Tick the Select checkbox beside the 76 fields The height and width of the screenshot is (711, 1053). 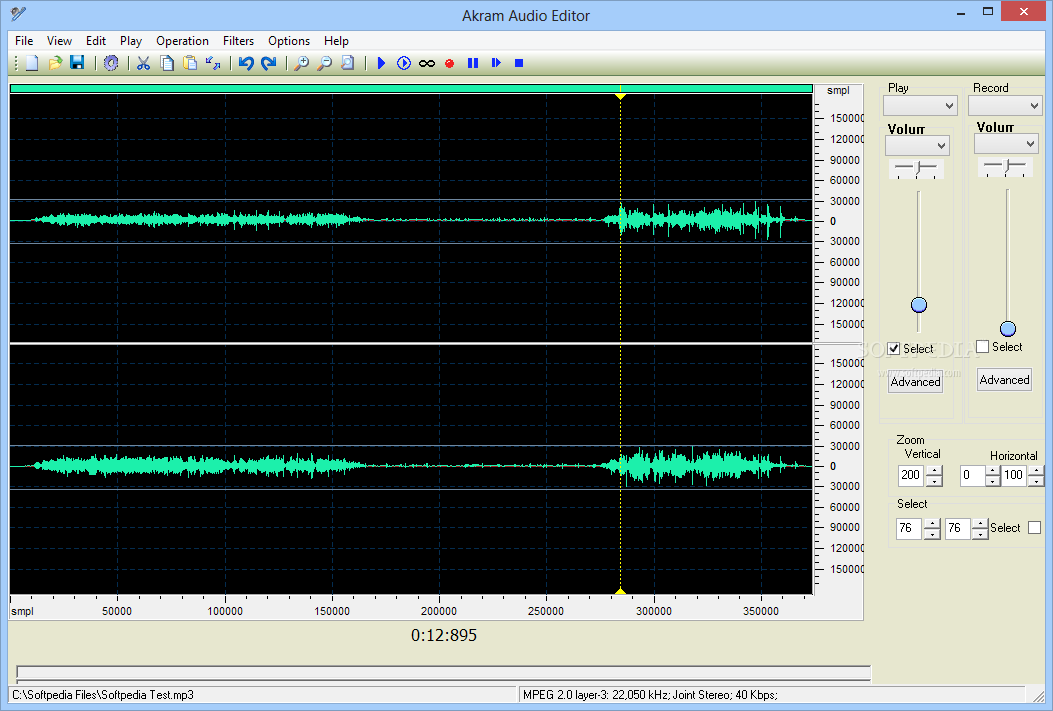point(1034,528)
